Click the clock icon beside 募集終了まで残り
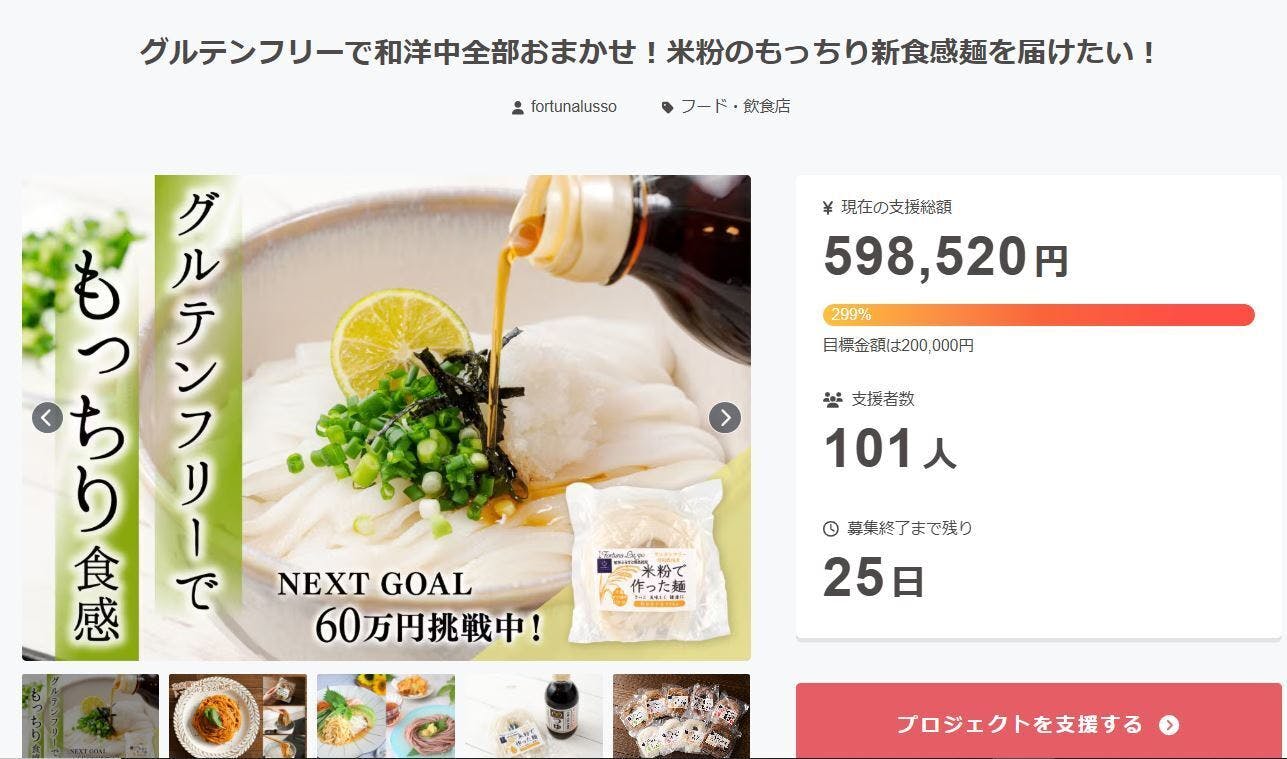The width and height of the screenshot is (1287, 759). [x=830, y=528]
